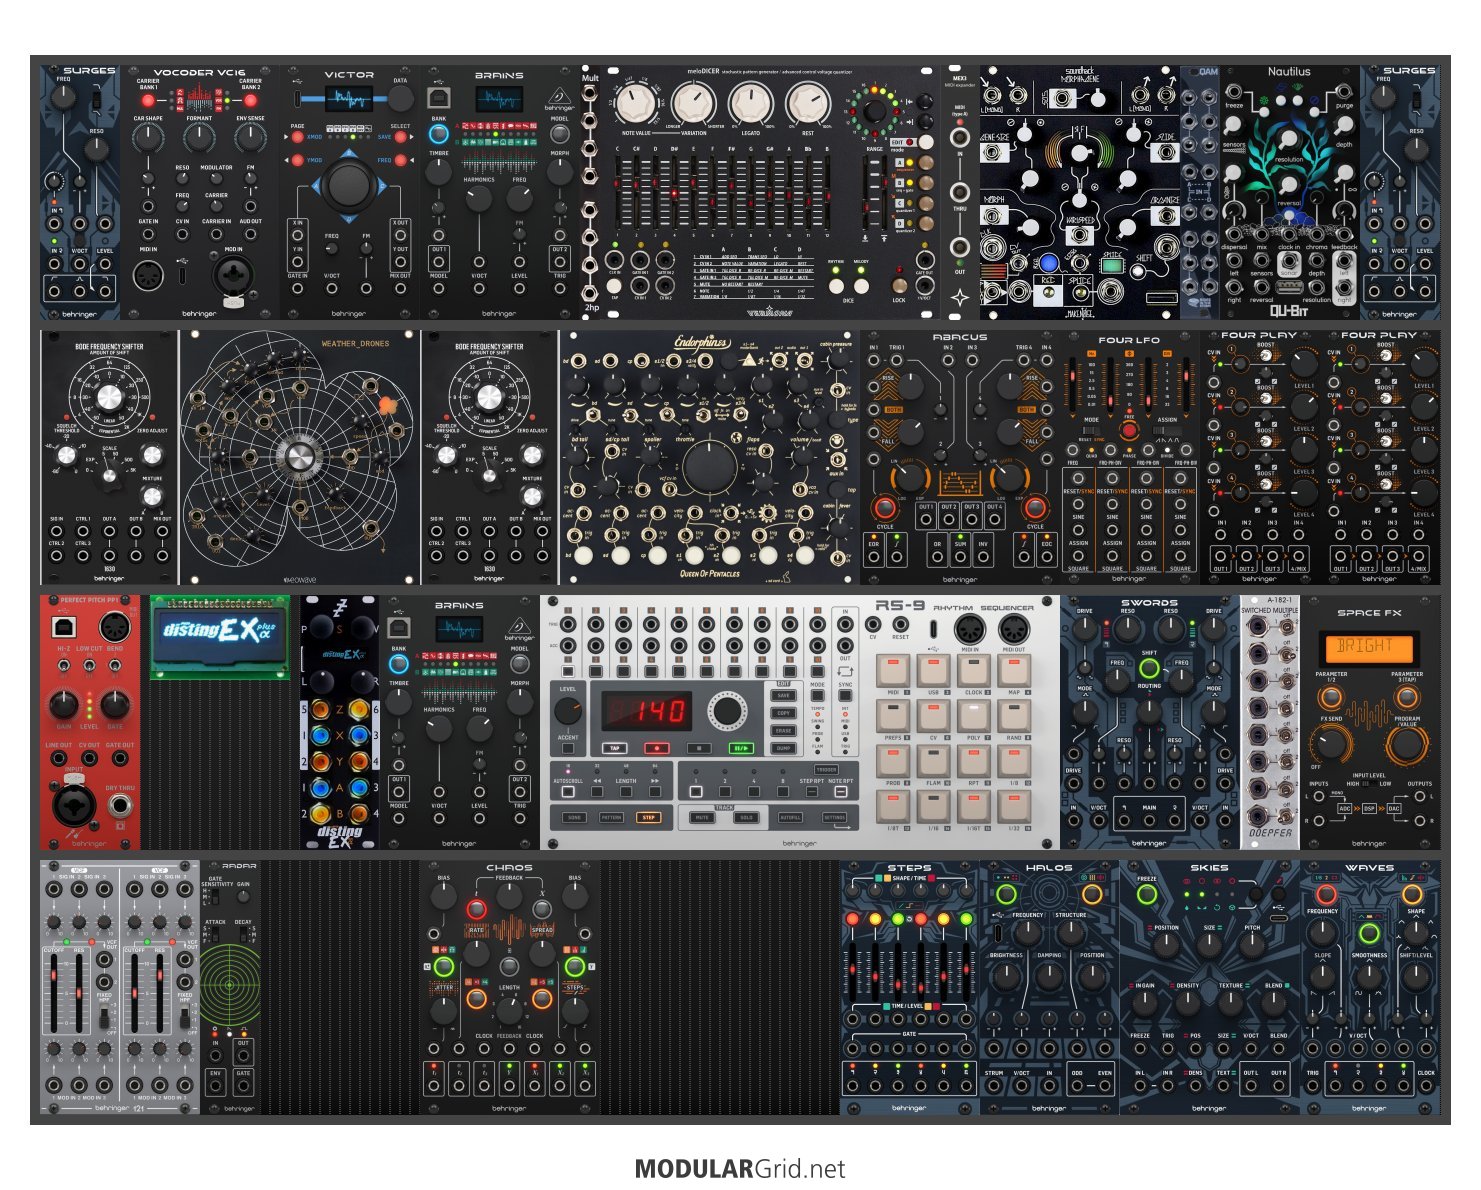
Task: Click the FORMANT knob on Vocoder VC16
Action: [199, 138]
